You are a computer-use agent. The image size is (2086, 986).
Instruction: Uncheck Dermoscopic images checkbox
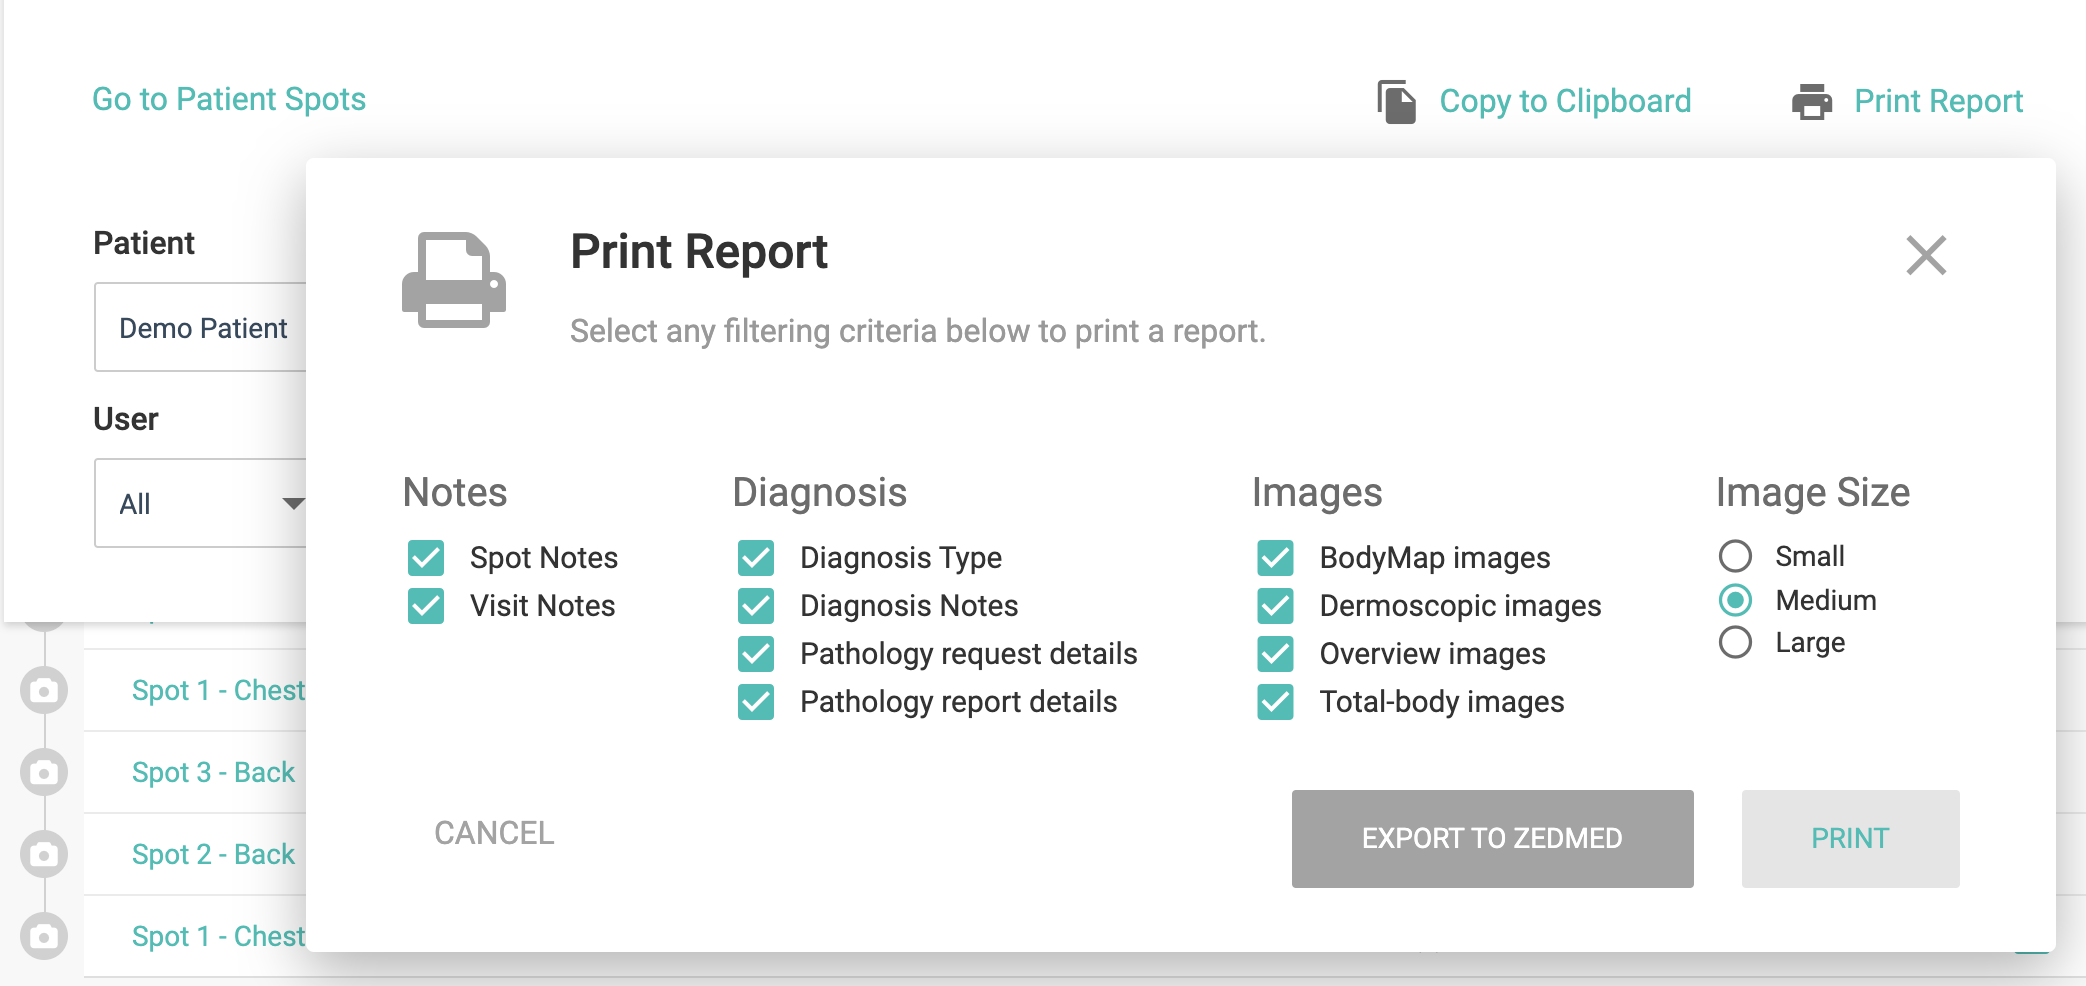(1275, 606)
